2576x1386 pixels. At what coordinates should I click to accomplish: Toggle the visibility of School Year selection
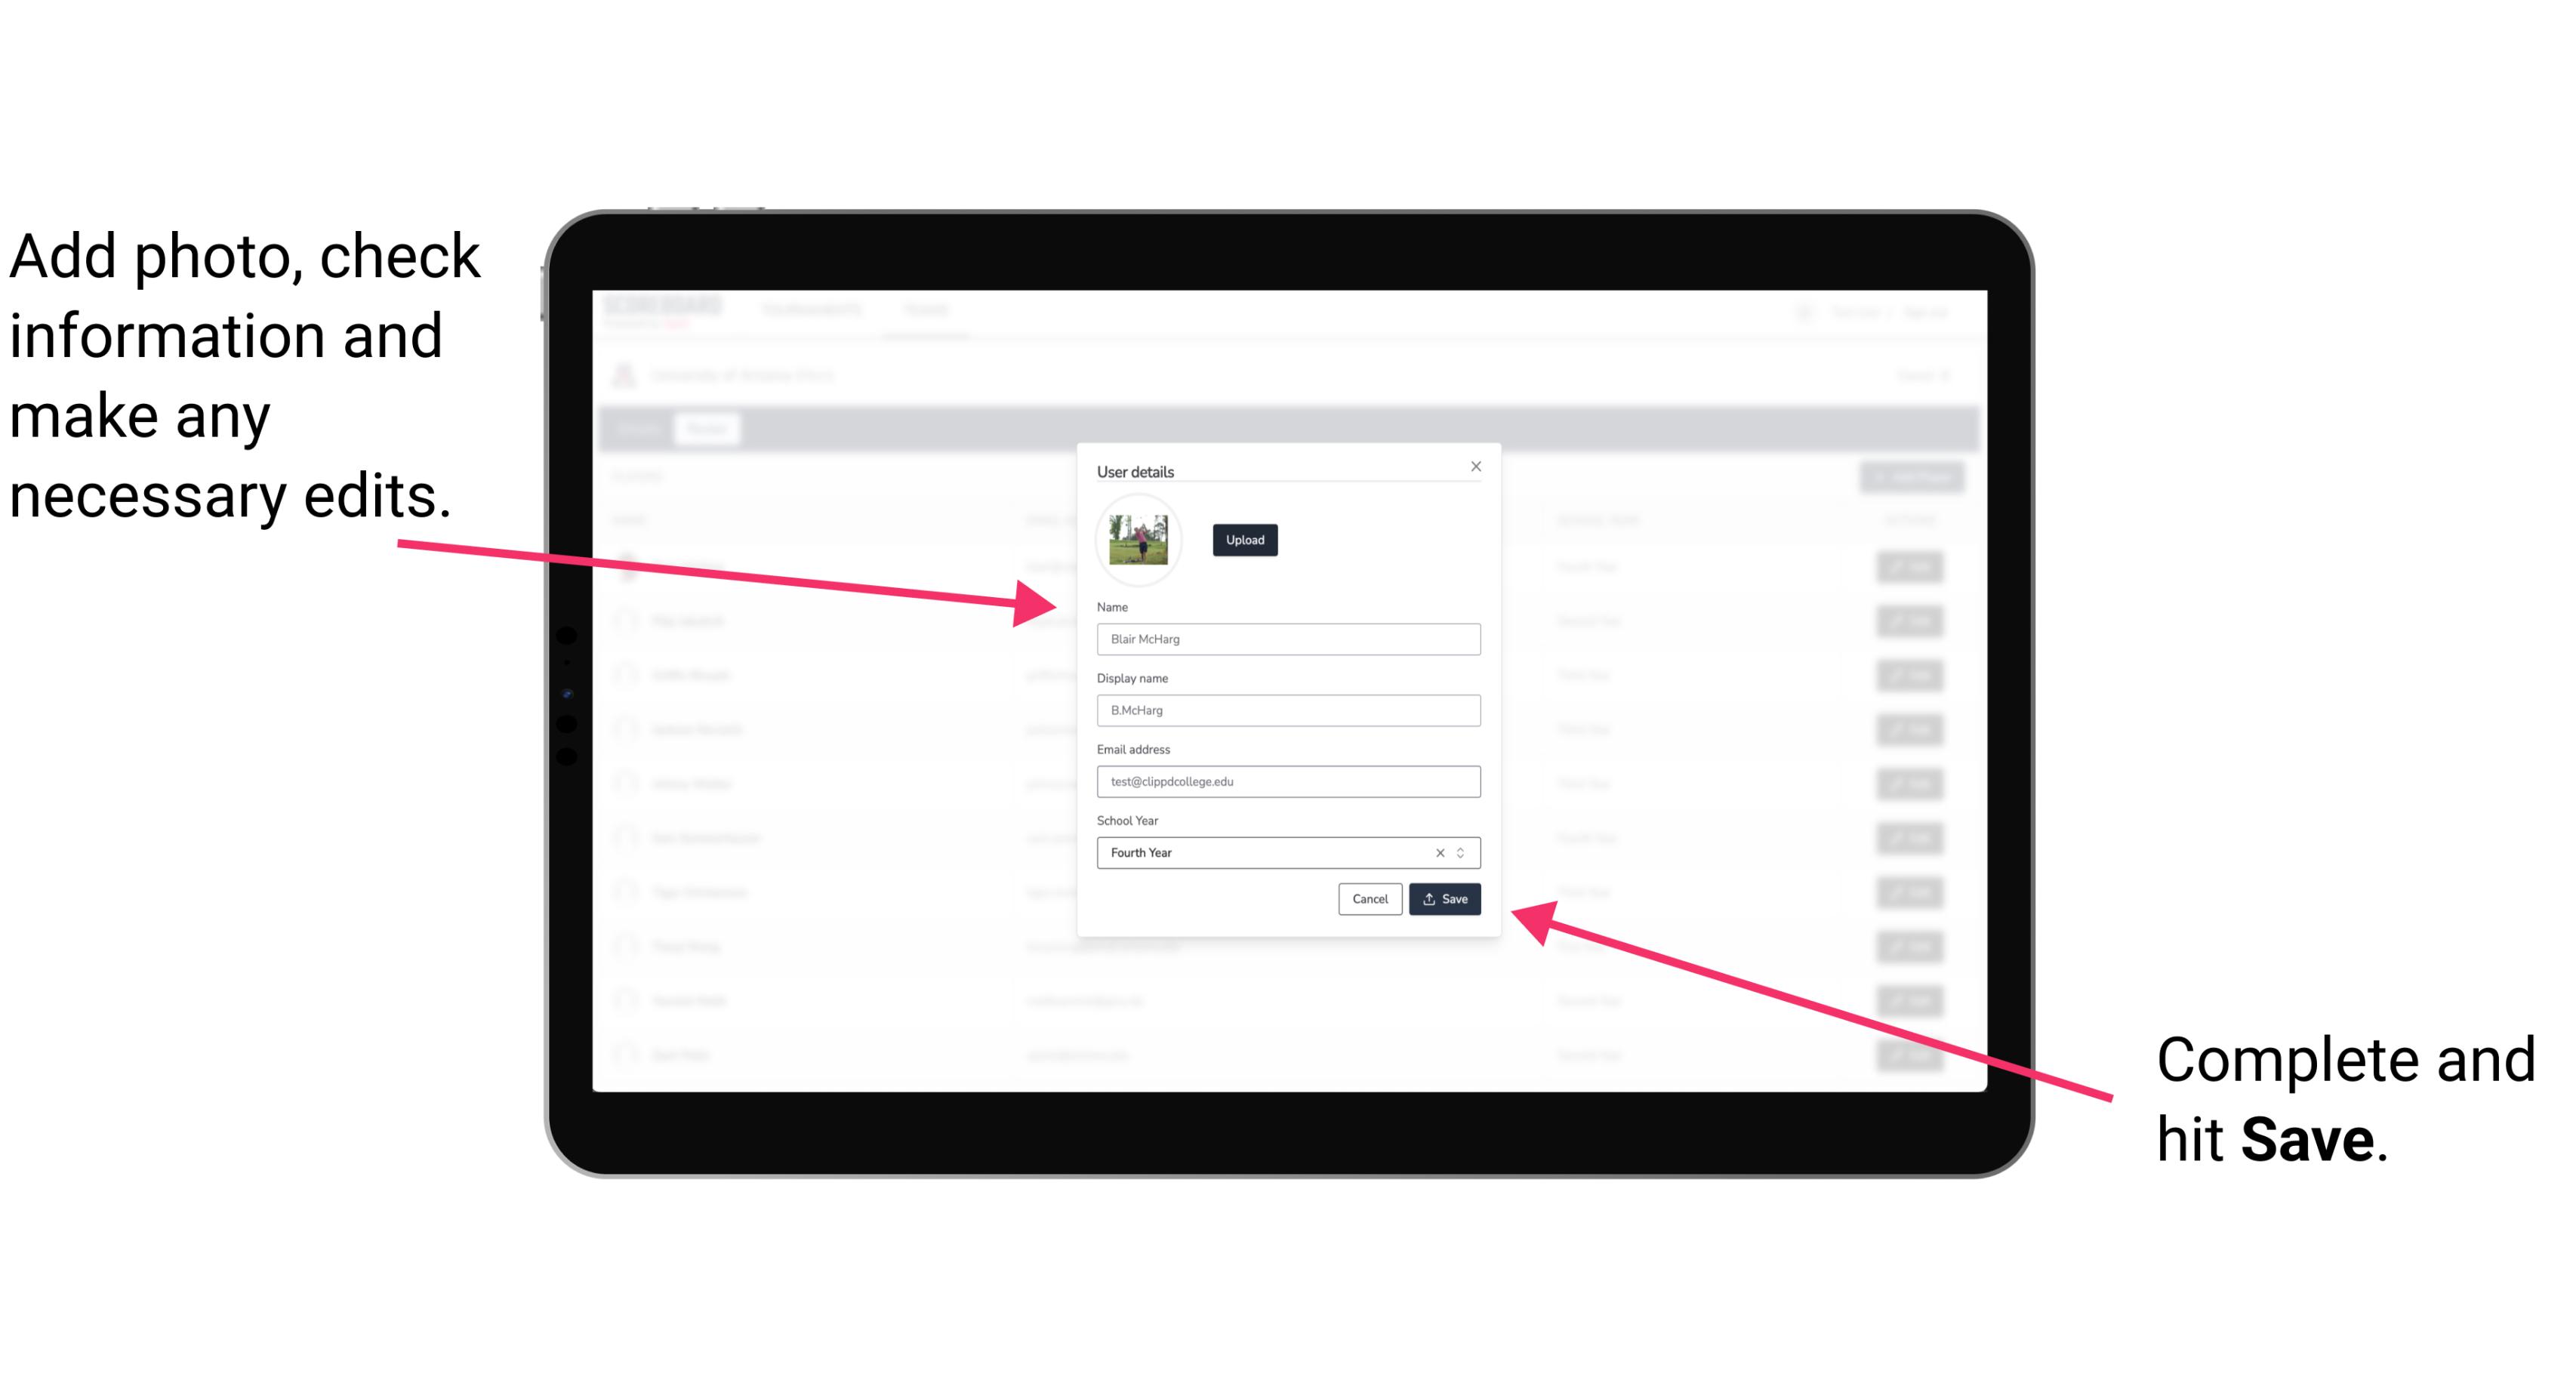pos(1463,852)
